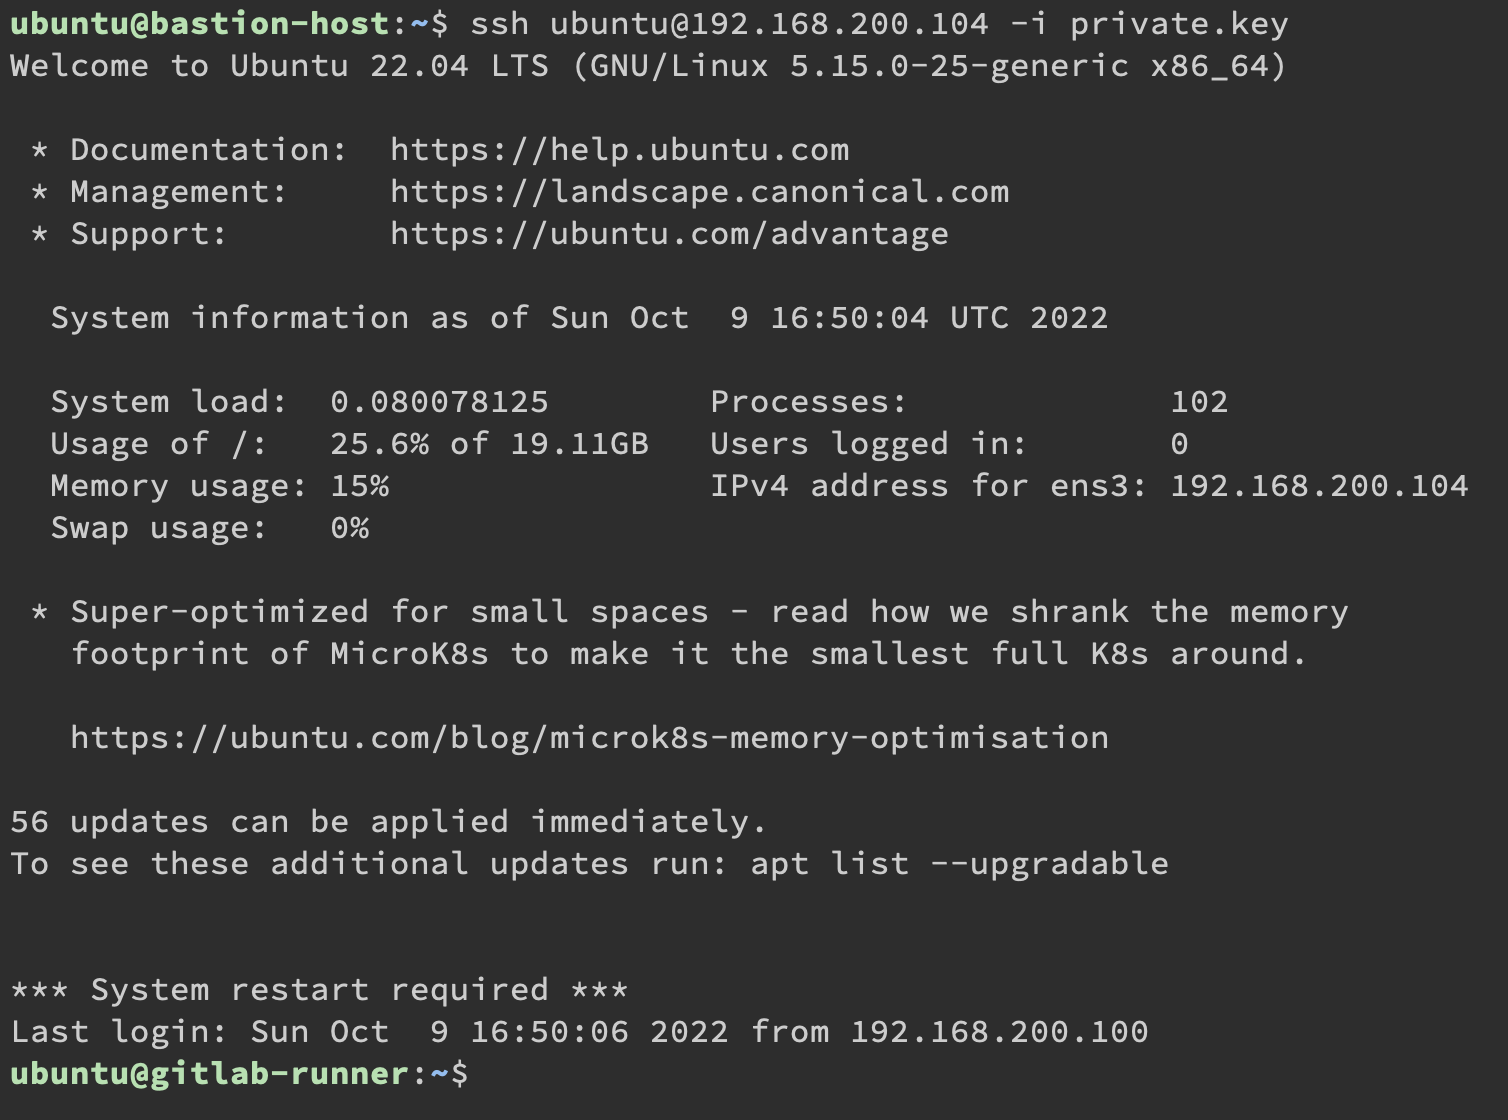Click the Processes count 102
The width and height of the screenshot is (1508, 1120).
1199,402
